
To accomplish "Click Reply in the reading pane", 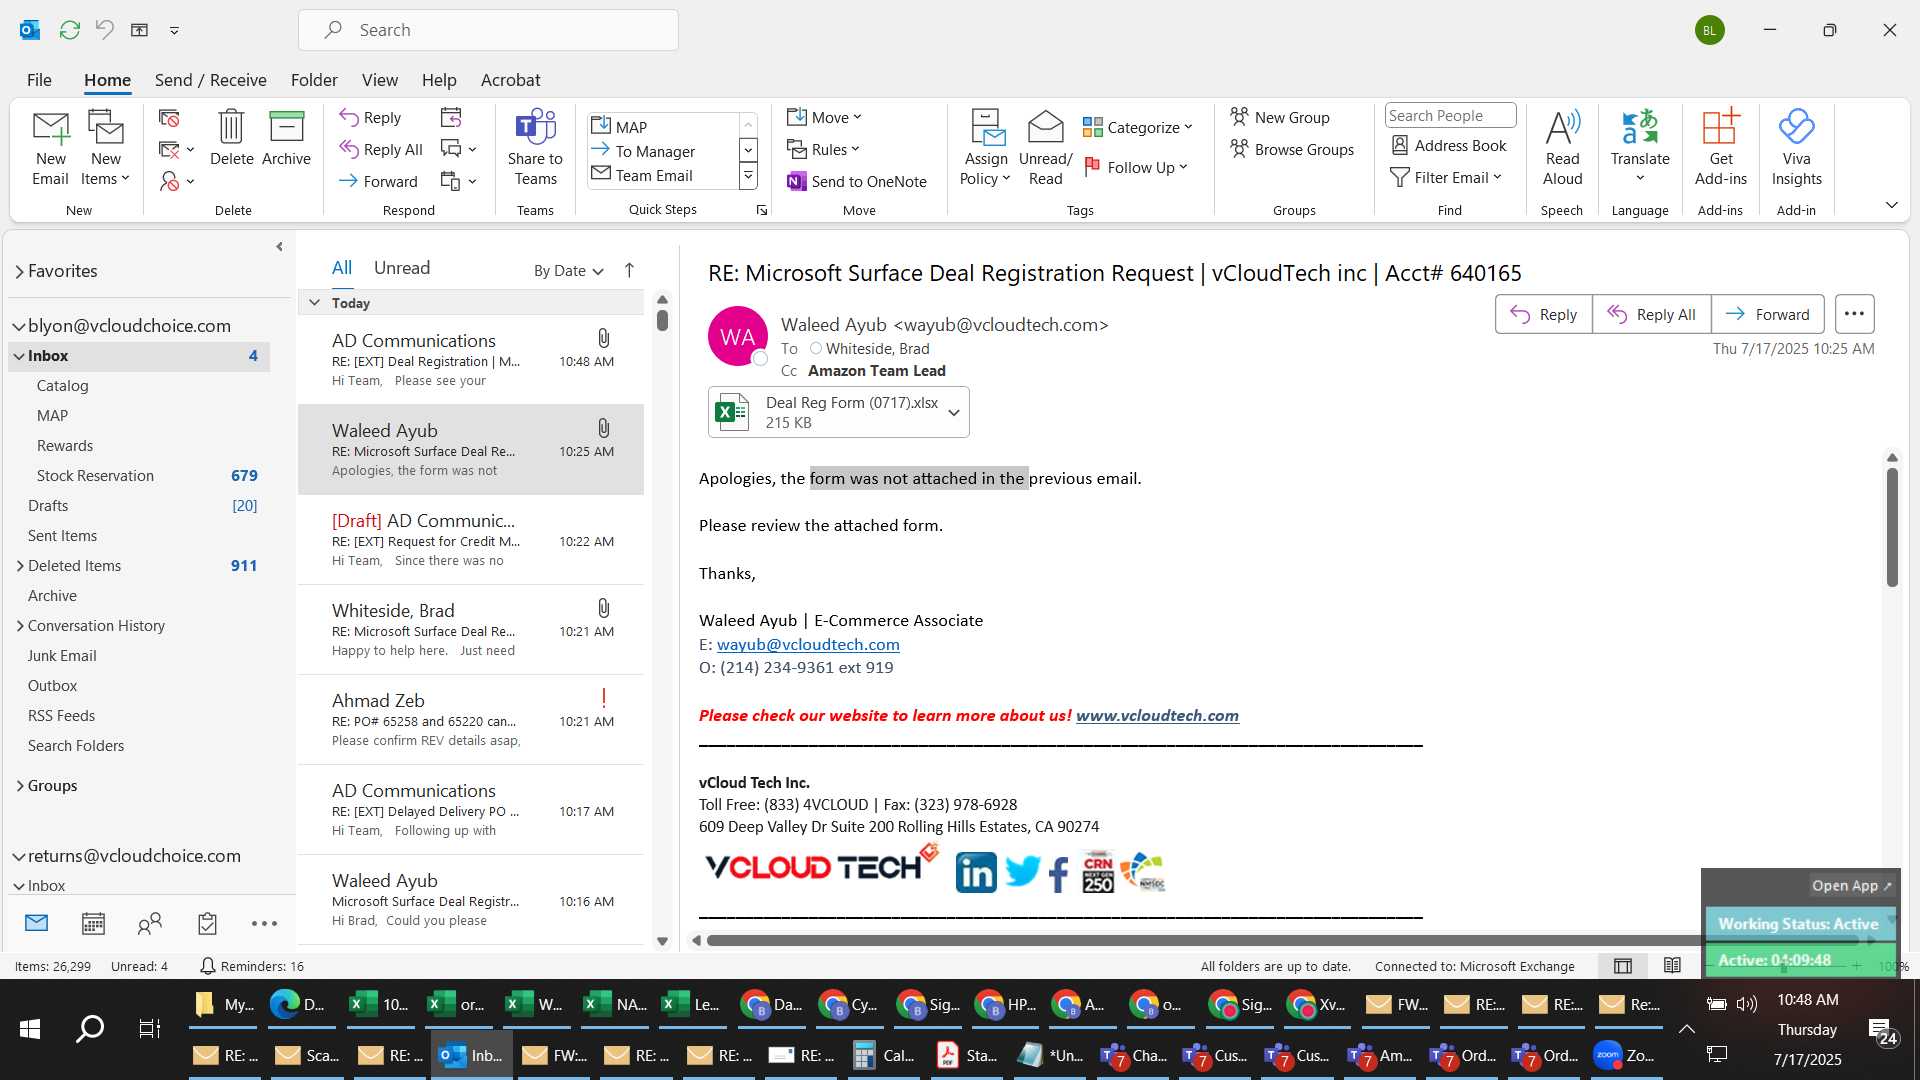I will coord(1544,314).
